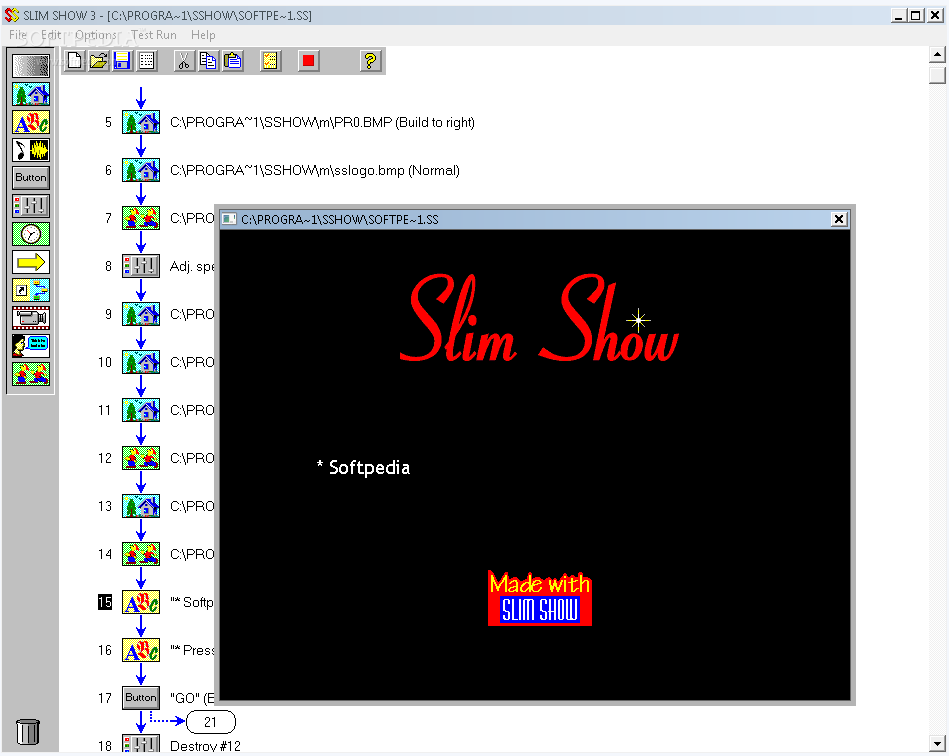949x756 pixels.
Task: Click the trash can icon
Action: click(x=28, y=732)
